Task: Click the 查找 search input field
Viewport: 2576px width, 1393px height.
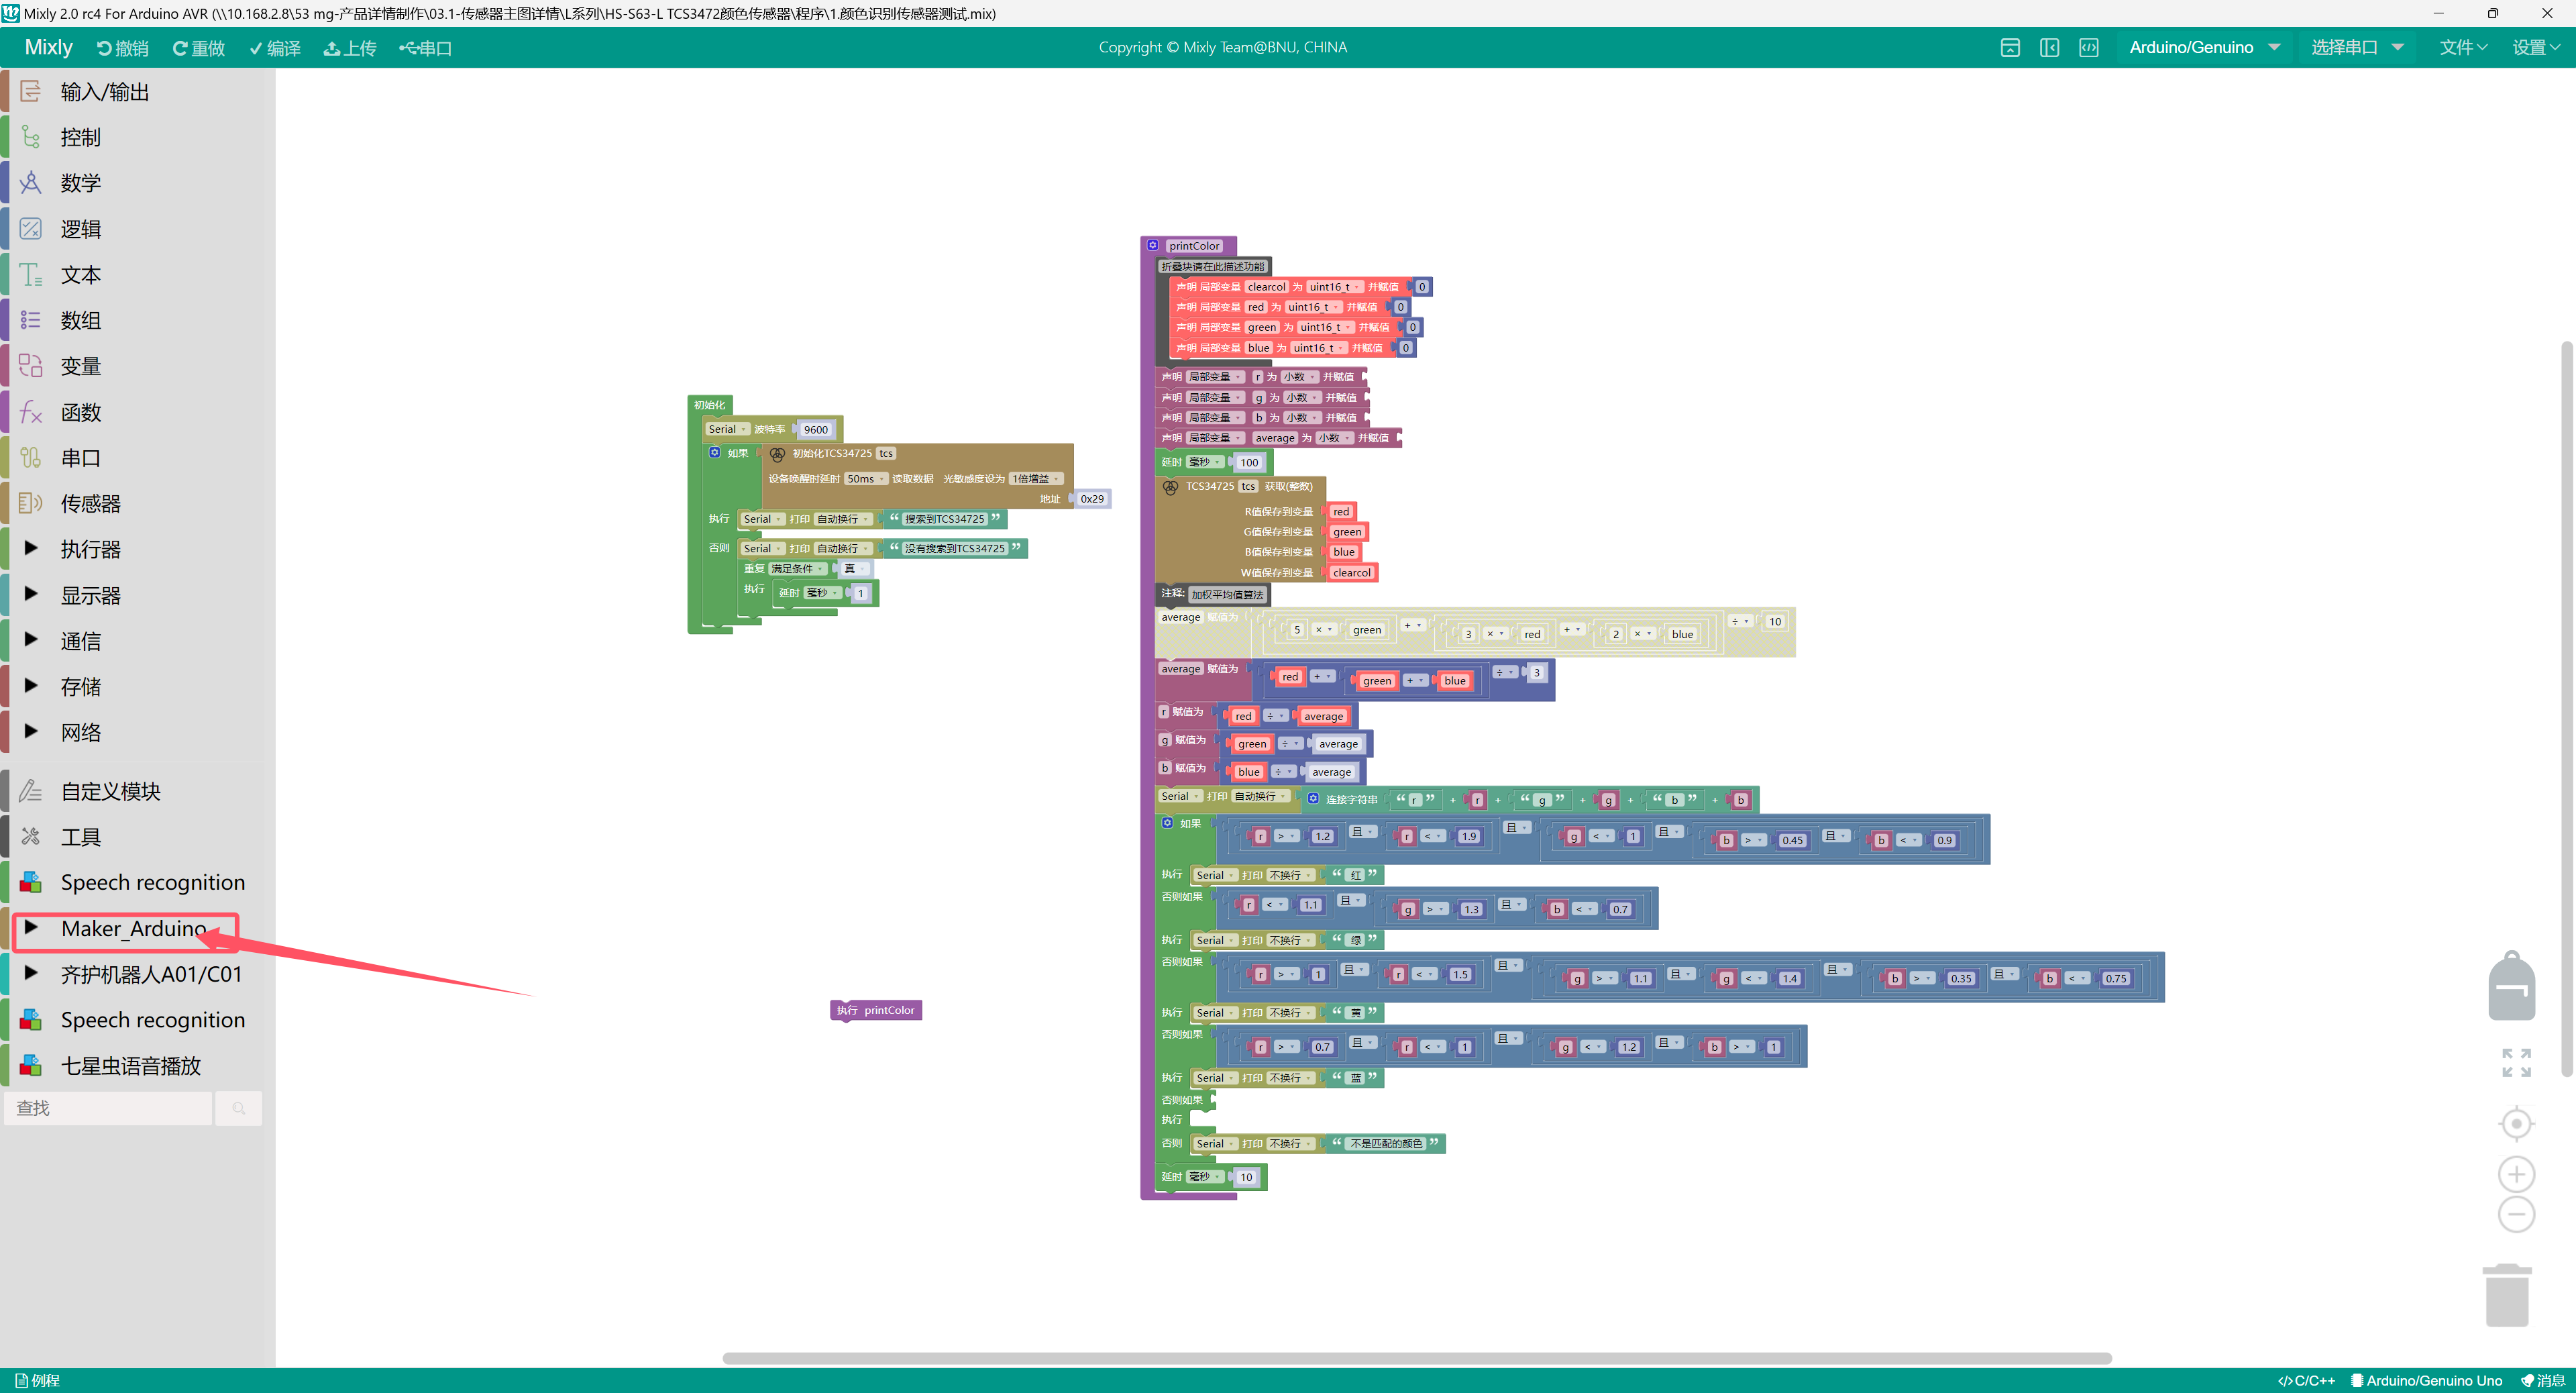Action: click(108, 1108)
